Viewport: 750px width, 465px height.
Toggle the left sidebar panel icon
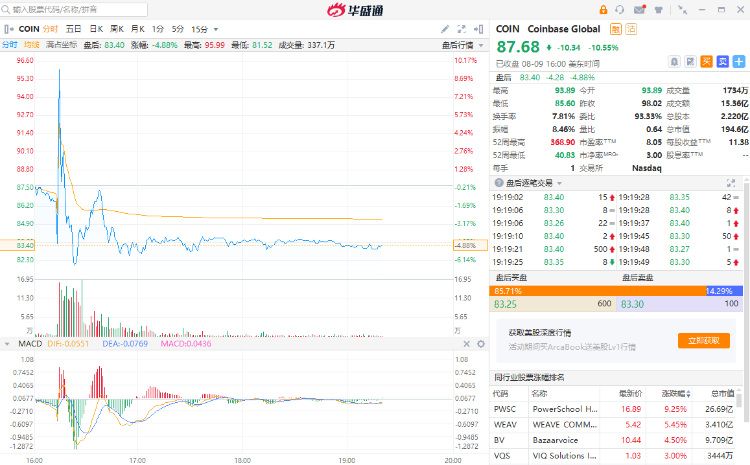click(x=9, y=29)
